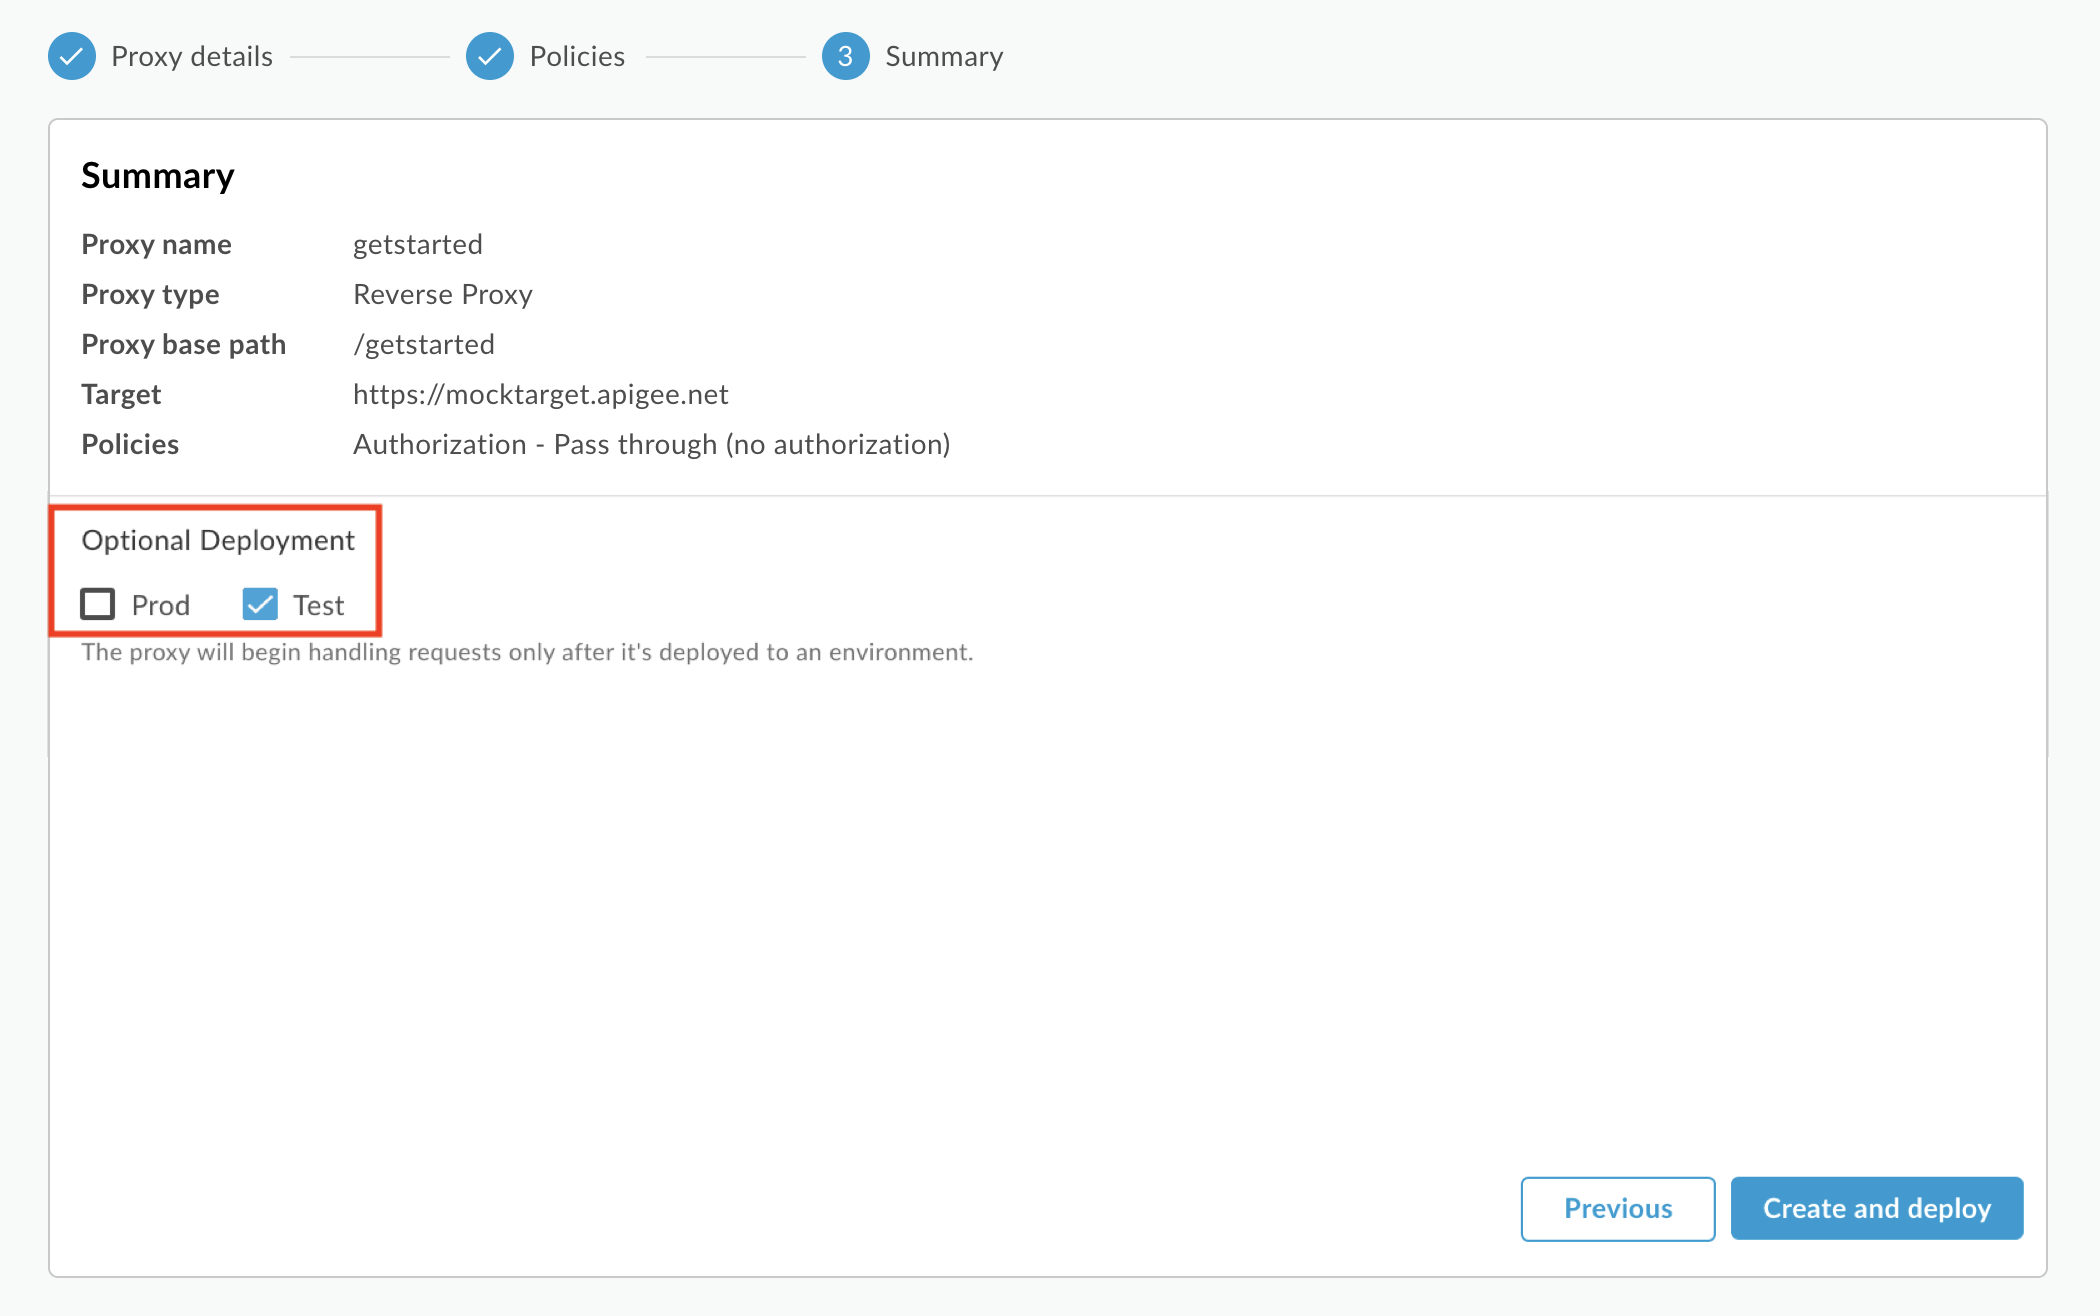This screenshot has height=1316, width=2100.
Task: Click the blue checkmark on Policies step
Action: point(488,55)
